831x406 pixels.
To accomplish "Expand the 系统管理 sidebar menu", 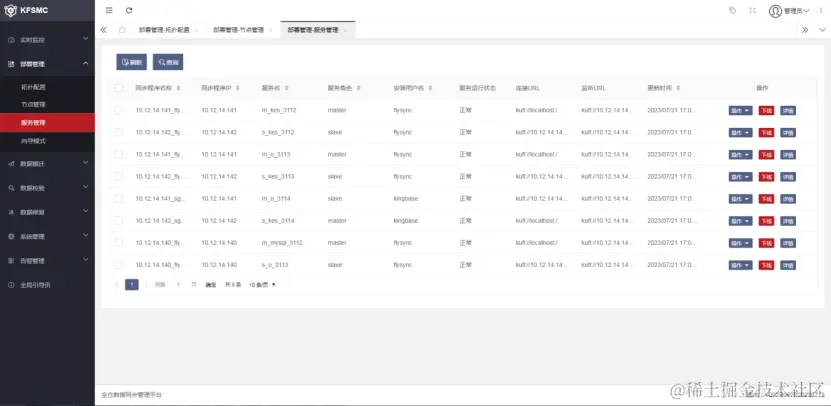I will (48, 236).
